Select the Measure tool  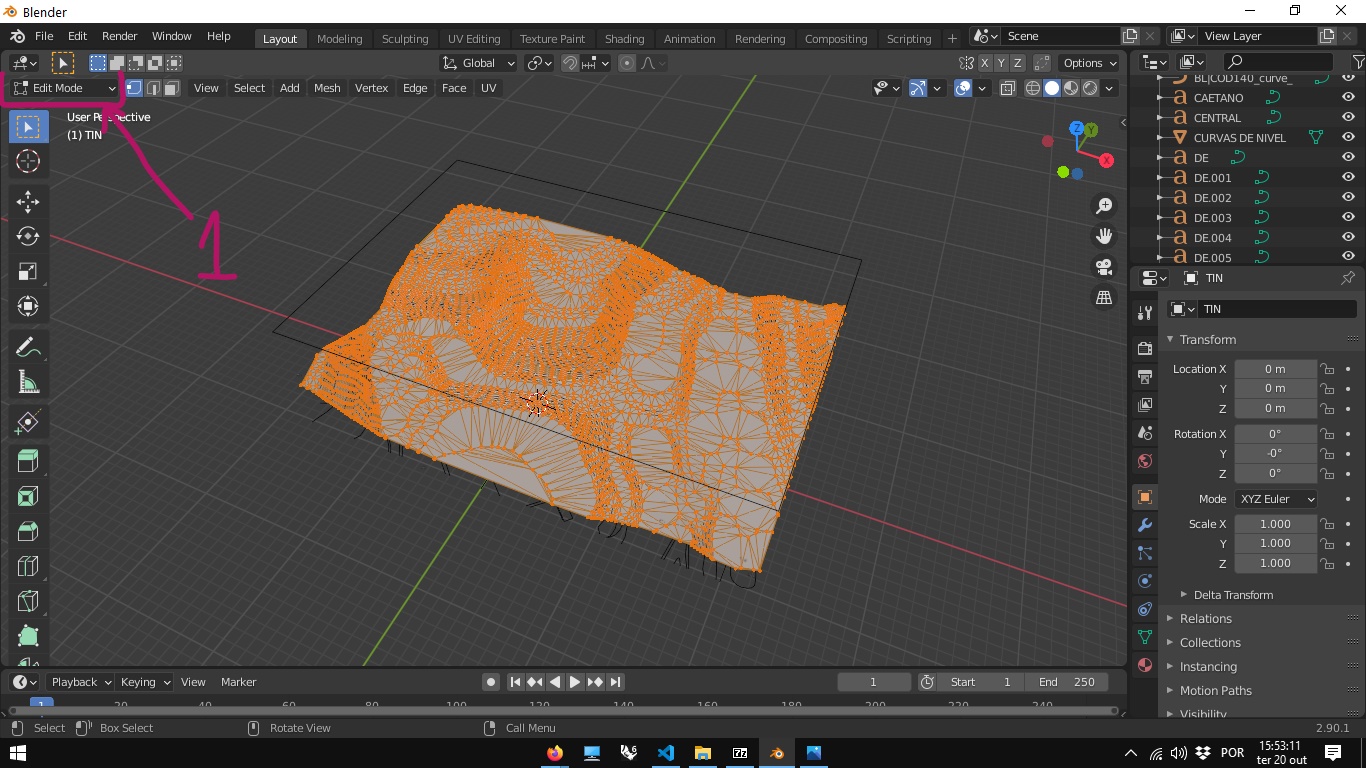(x=28, y=382)
